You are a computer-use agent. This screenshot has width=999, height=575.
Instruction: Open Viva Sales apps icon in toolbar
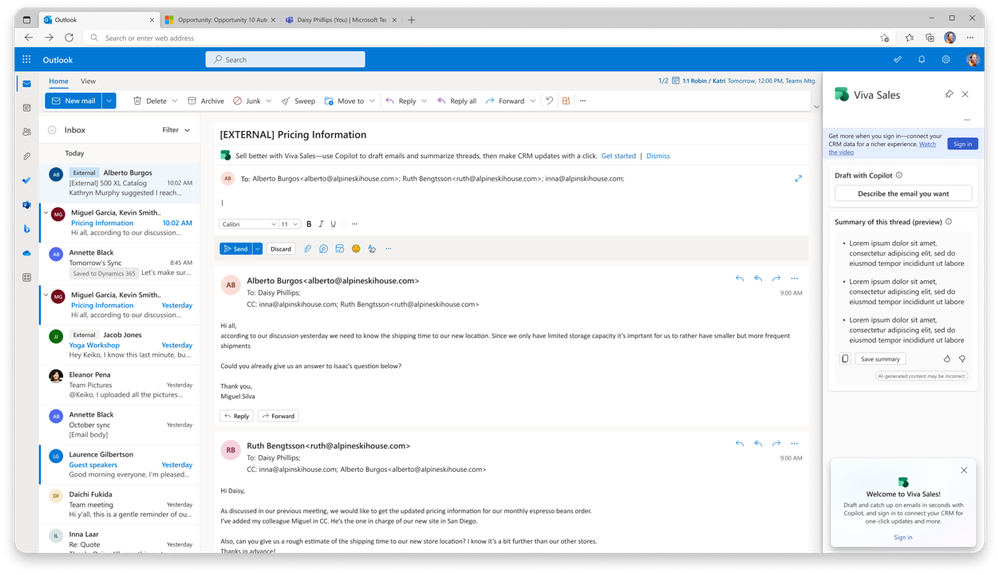(566, 101)
